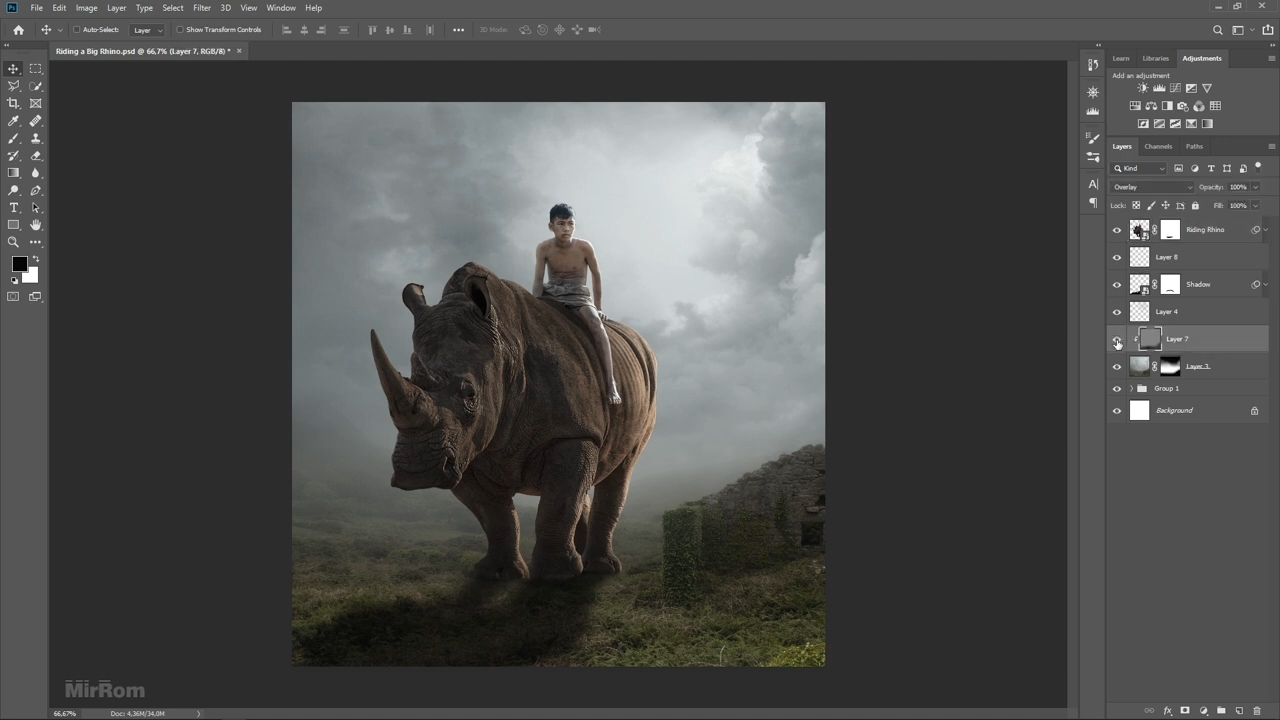Image resolution: width=1280 pixels, height=720 pixels.
Task: Open the Overlay blend mode dropdown
Action: coord(1153,187)
